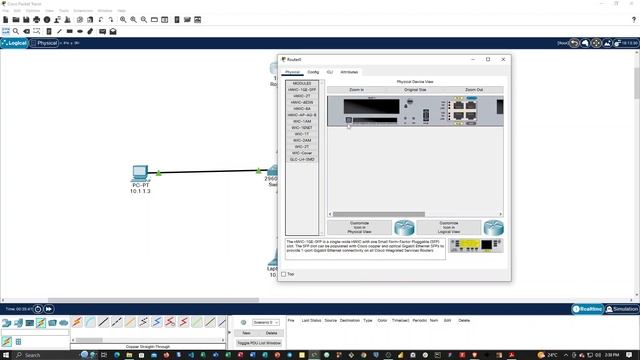640x360 pixels.
Task: Click Zoom Out in Physical Device View
Action: (x=474, y=89)
